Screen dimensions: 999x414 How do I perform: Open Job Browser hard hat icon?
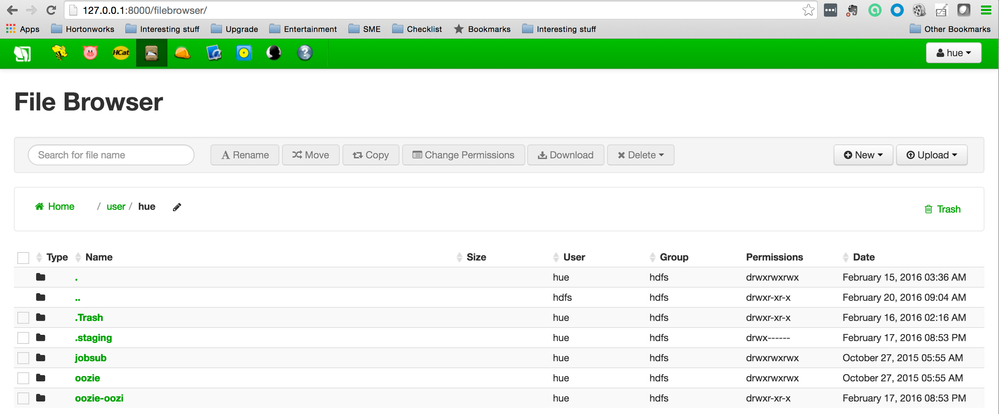pos(182,53)
